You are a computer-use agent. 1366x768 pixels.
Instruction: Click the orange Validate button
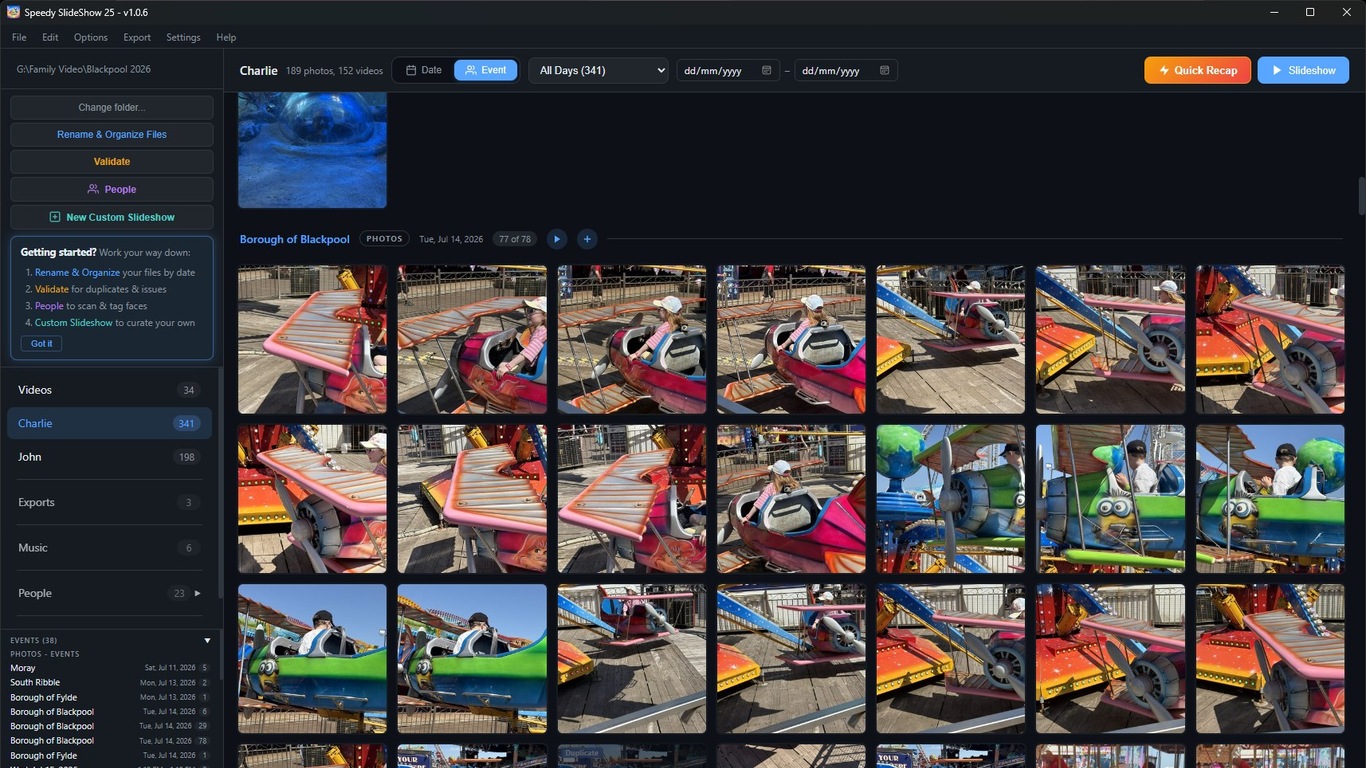[112, 161]
